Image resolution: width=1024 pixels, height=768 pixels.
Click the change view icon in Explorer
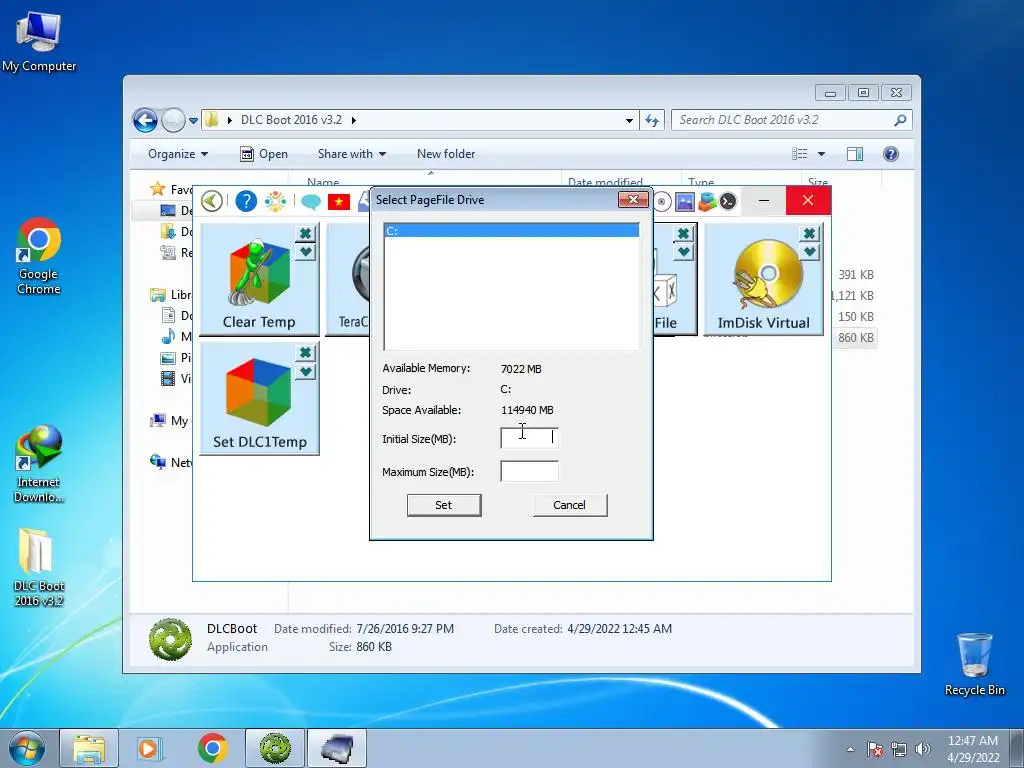(x=799, y=154)
